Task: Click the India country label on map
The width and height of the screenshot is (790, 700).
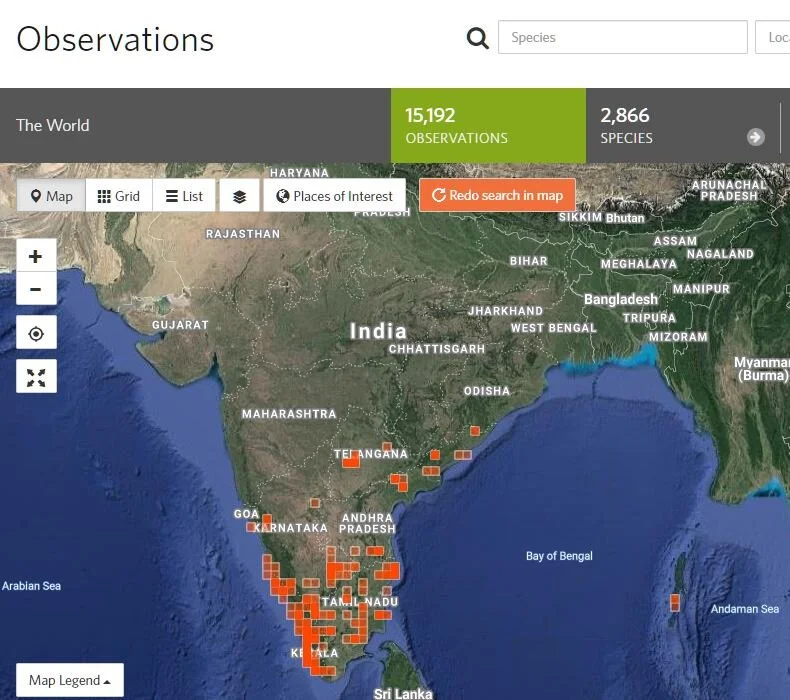Action: 378,331
